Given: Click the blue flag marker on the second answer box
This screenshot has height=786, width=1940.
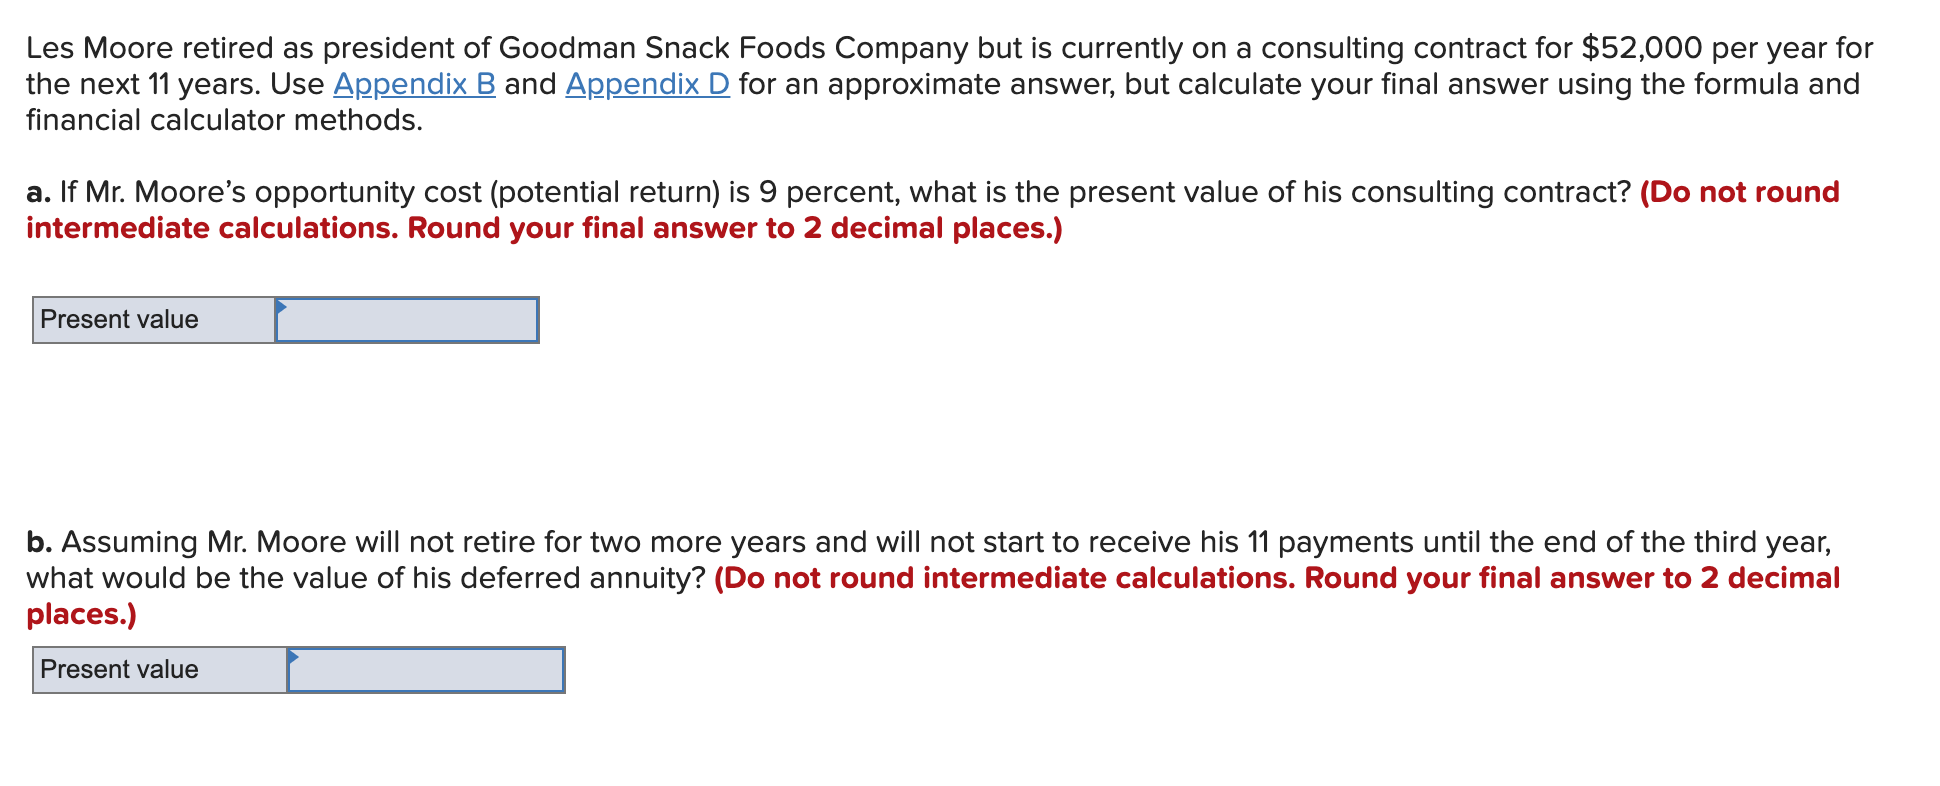Looking at the screenshot, I should [x=294, y=656].
